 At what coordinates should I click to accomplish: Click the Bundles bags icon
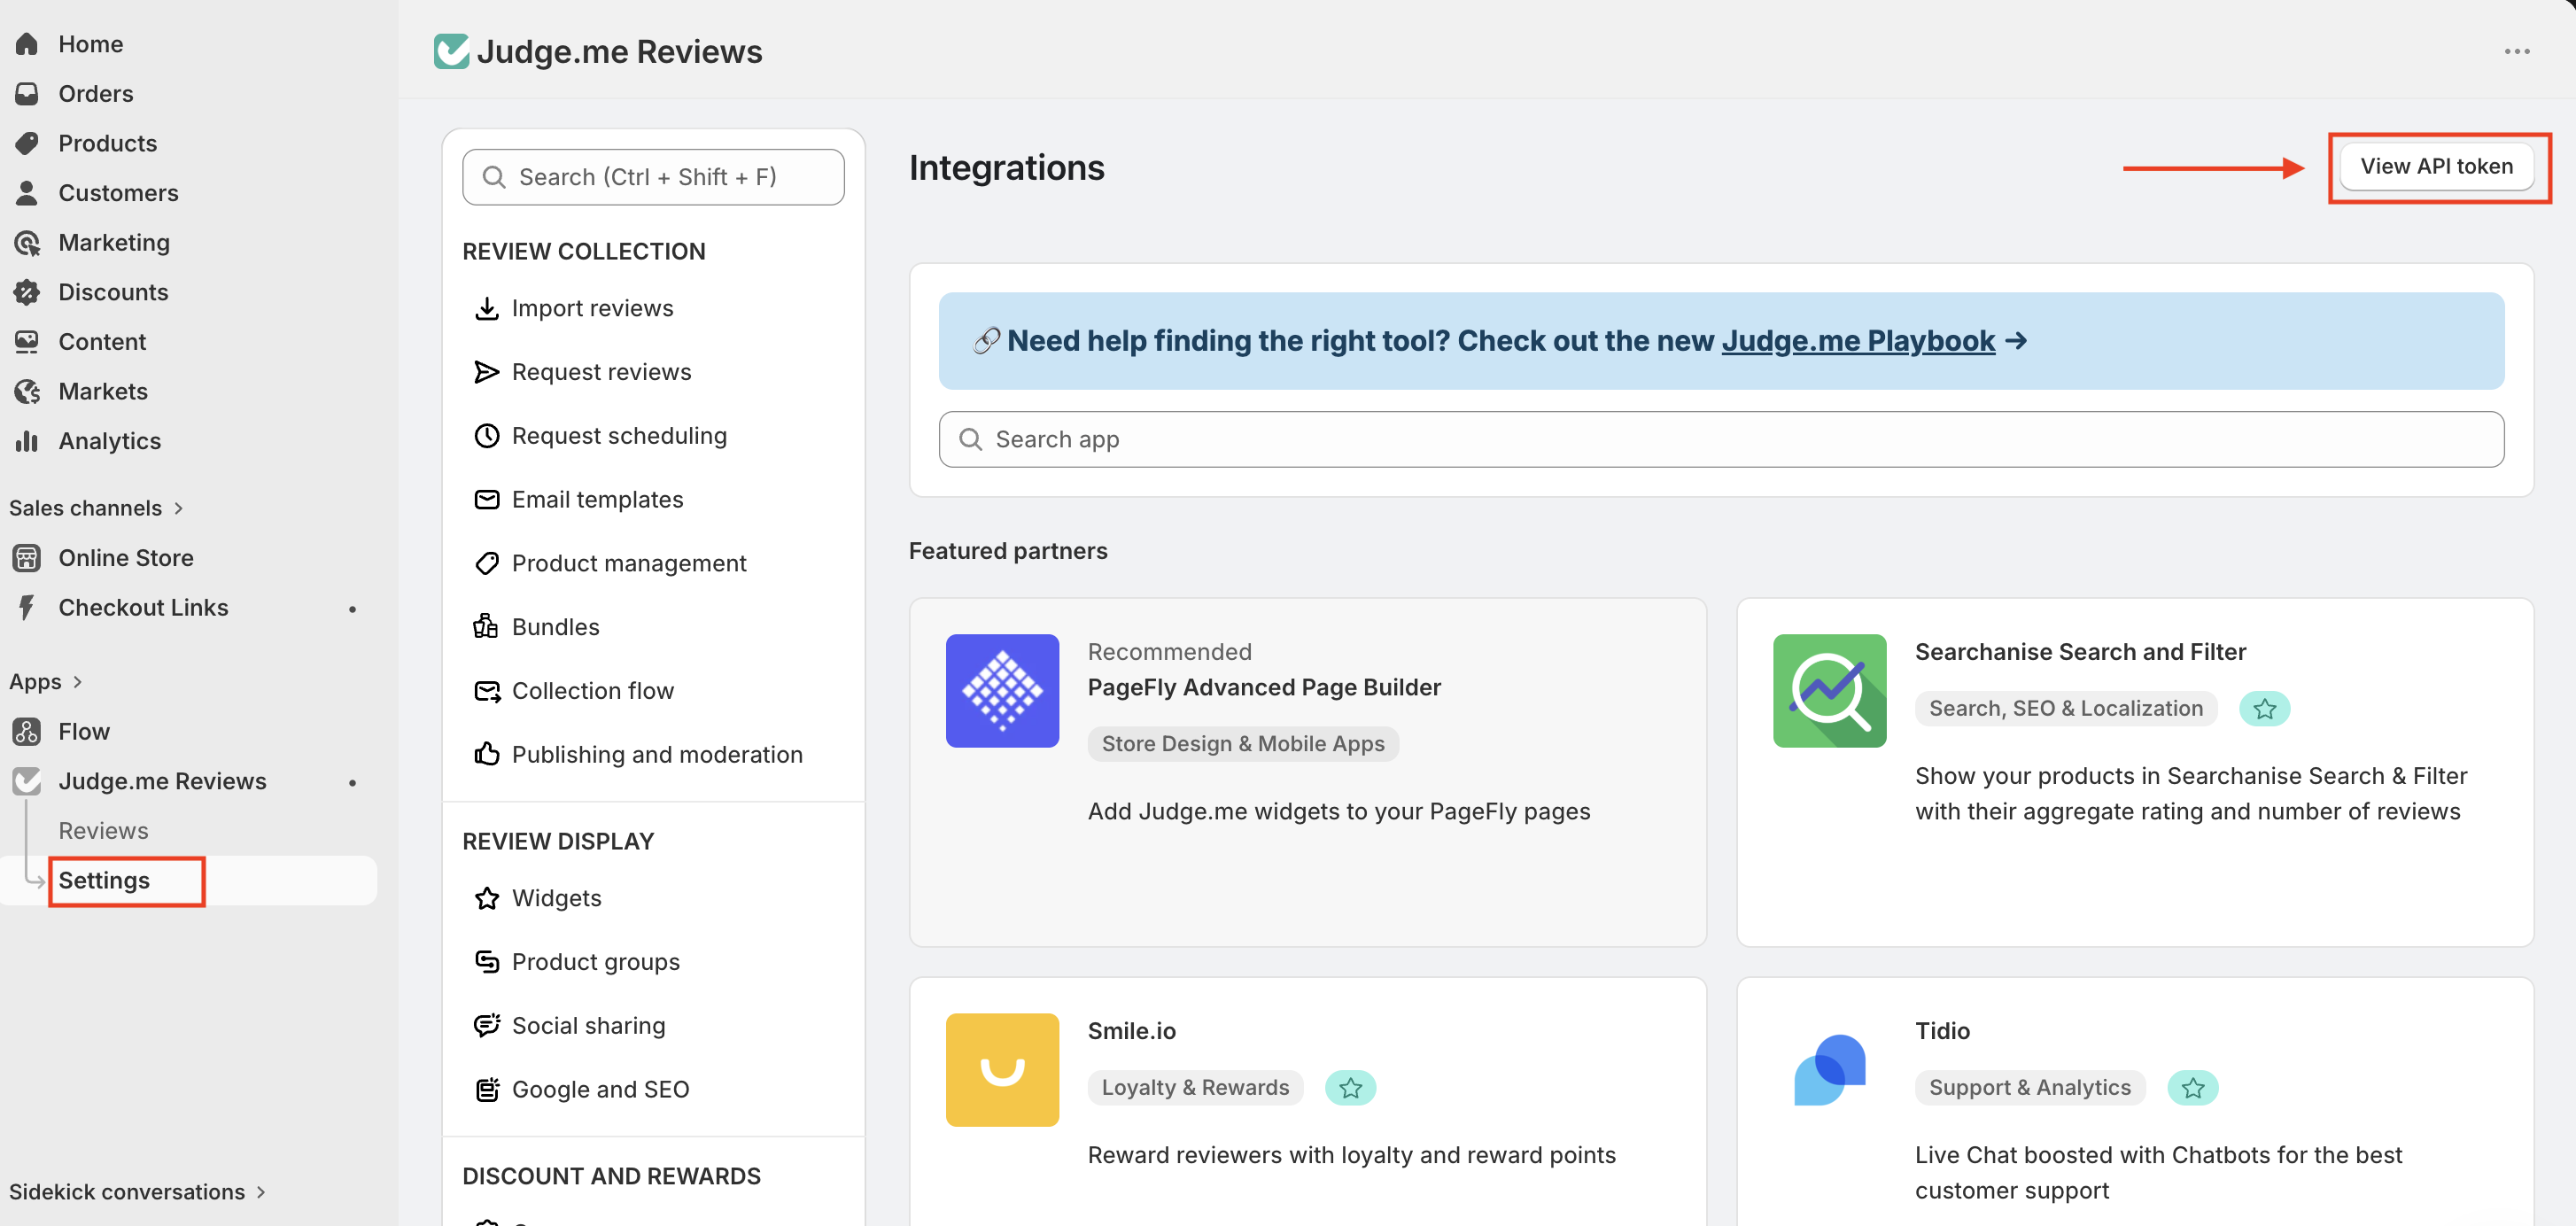pos(487,627)
